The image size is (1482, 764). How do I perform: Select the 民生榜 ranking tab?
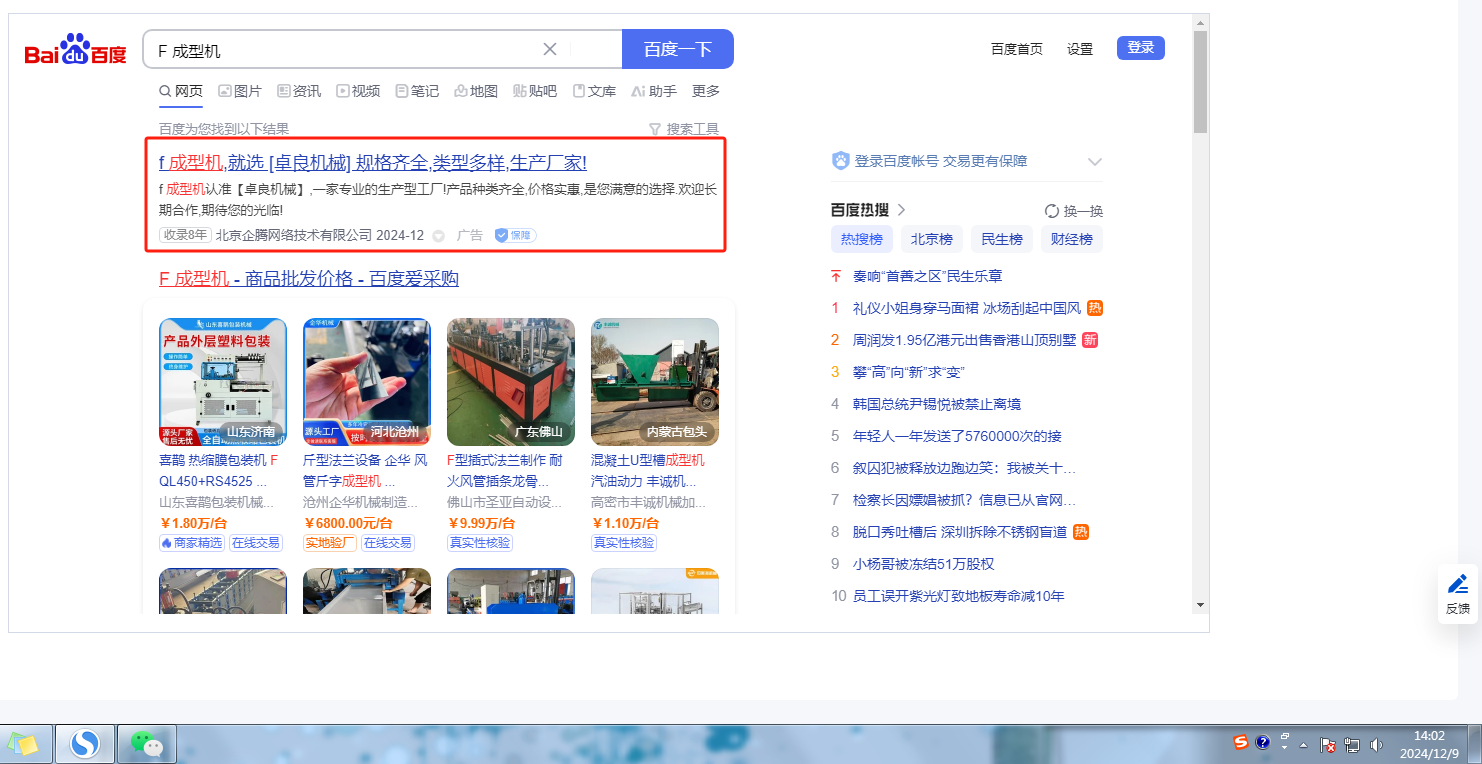click(1002, 239)
